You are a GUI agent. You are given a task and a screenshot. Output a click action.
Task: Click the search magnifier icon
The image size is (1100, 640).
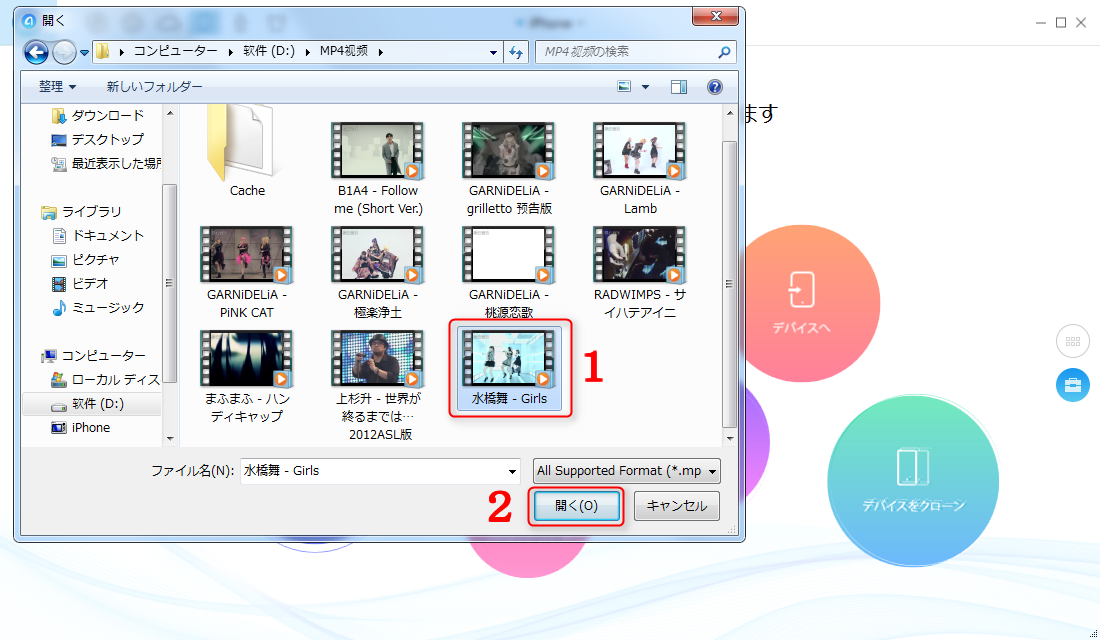[x=724, y=52]
